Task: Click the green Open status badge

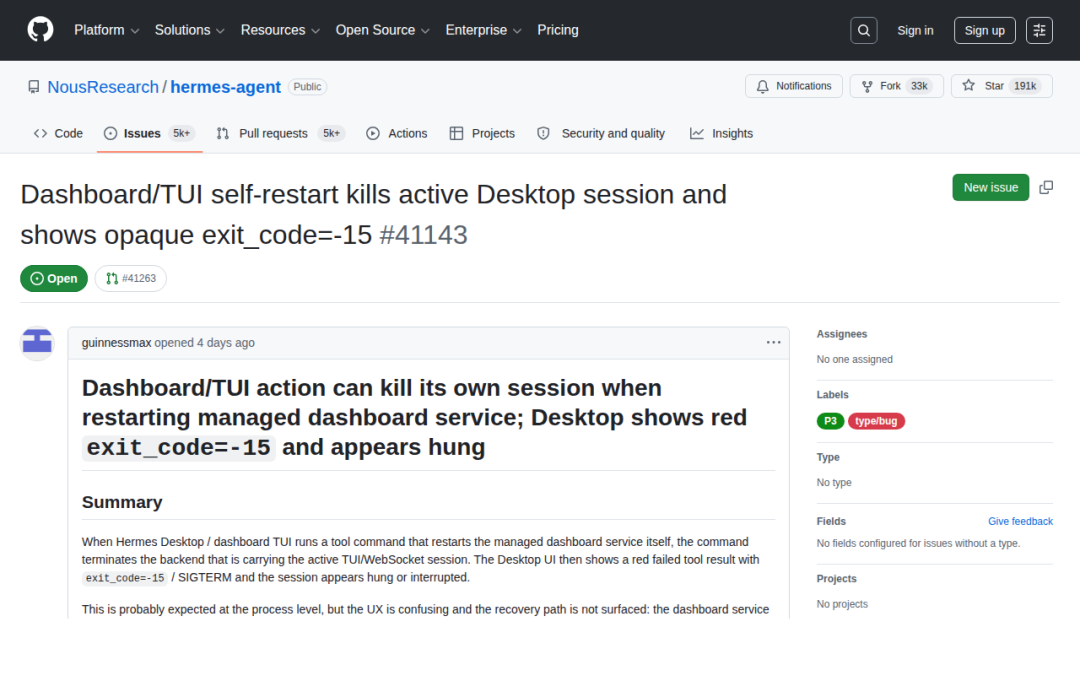Action: click(x=54, y=278)
